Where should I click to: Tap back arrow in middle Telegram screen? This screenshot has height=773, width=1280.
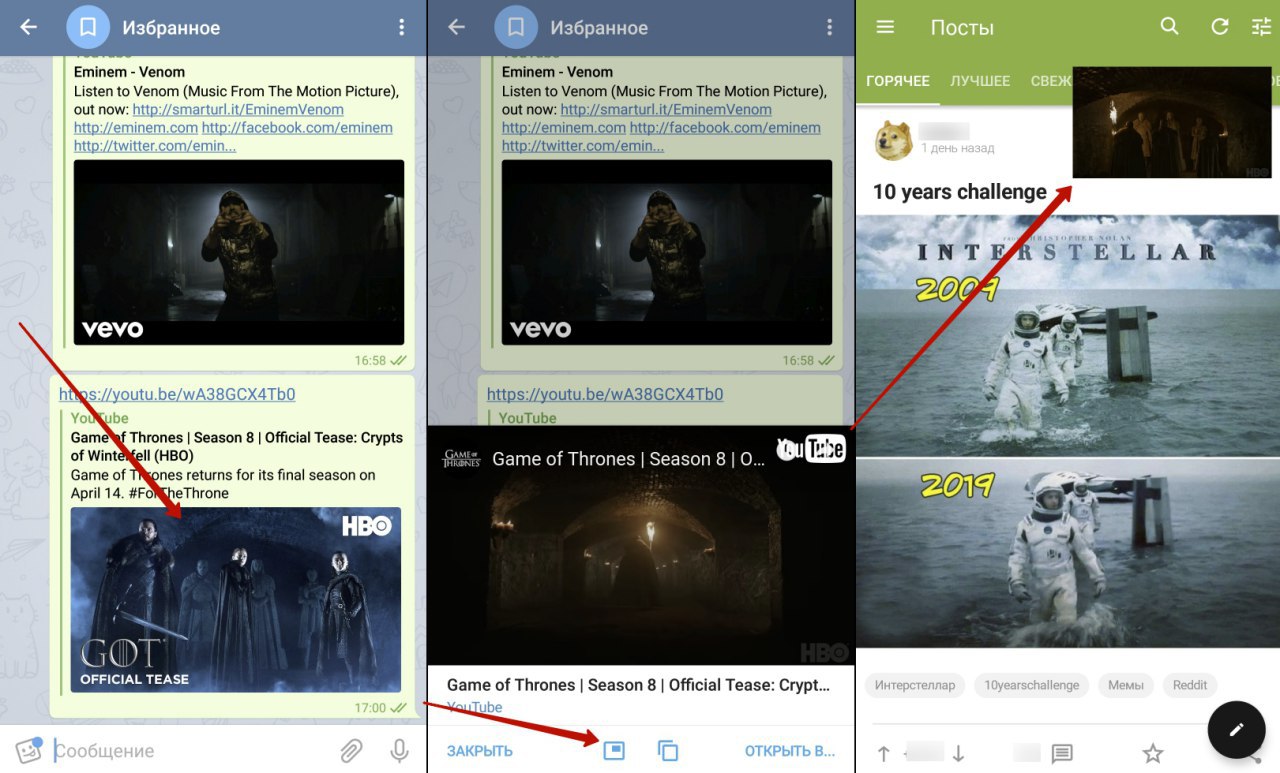click(456, 27)
